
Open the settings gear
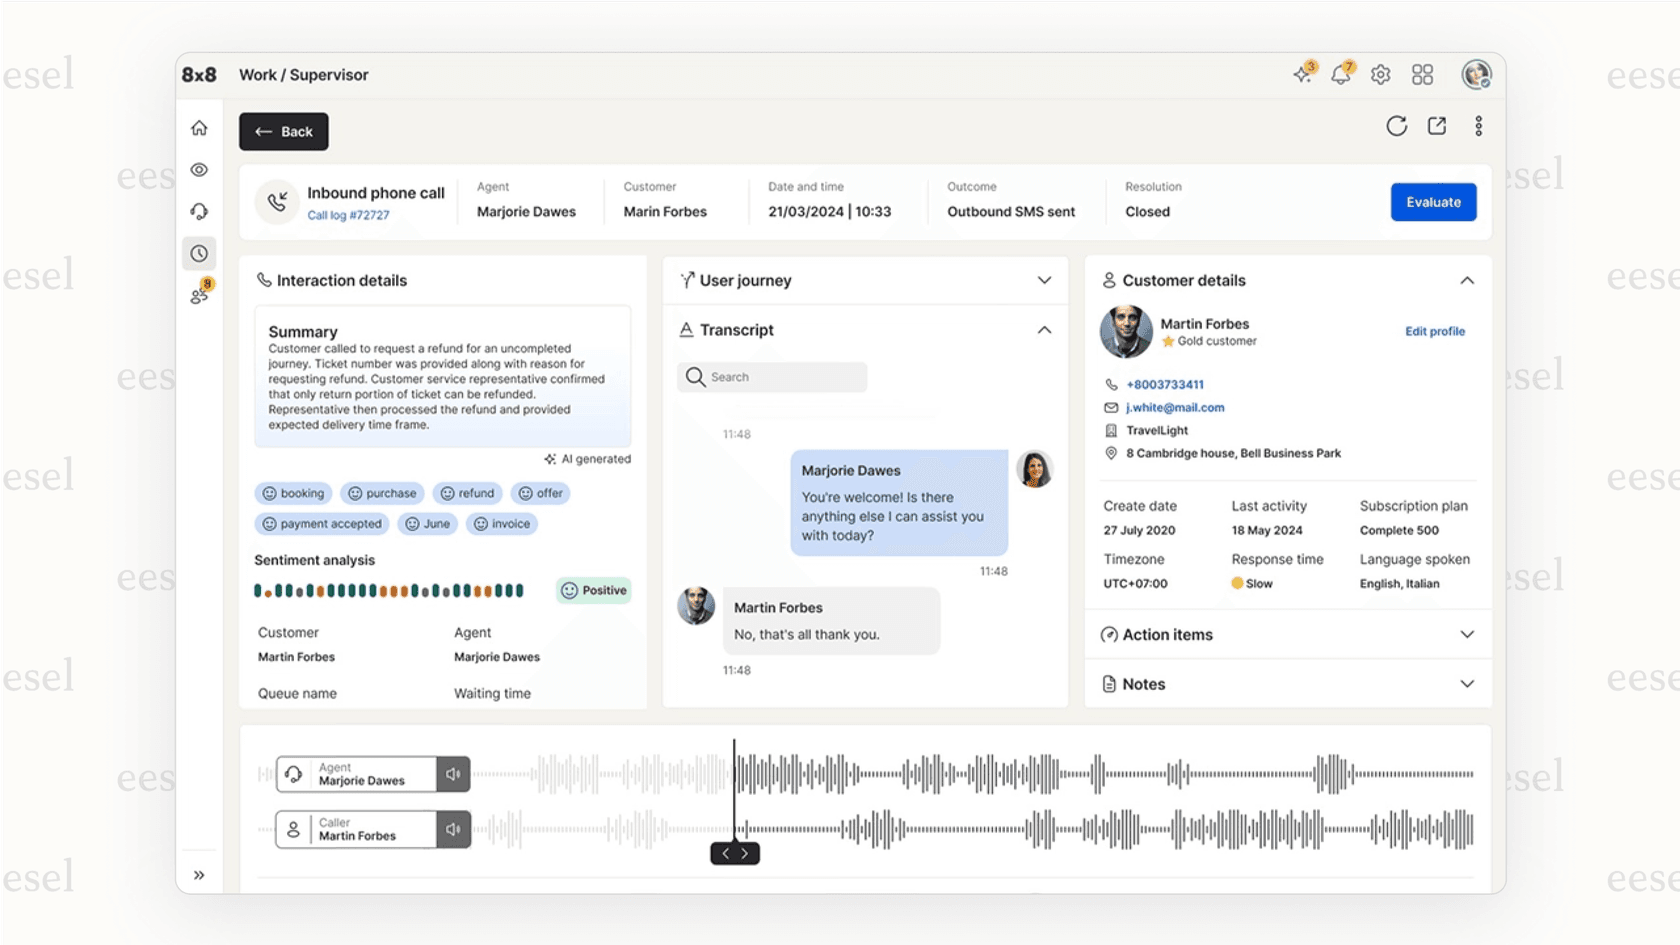tap(1380, 74)
